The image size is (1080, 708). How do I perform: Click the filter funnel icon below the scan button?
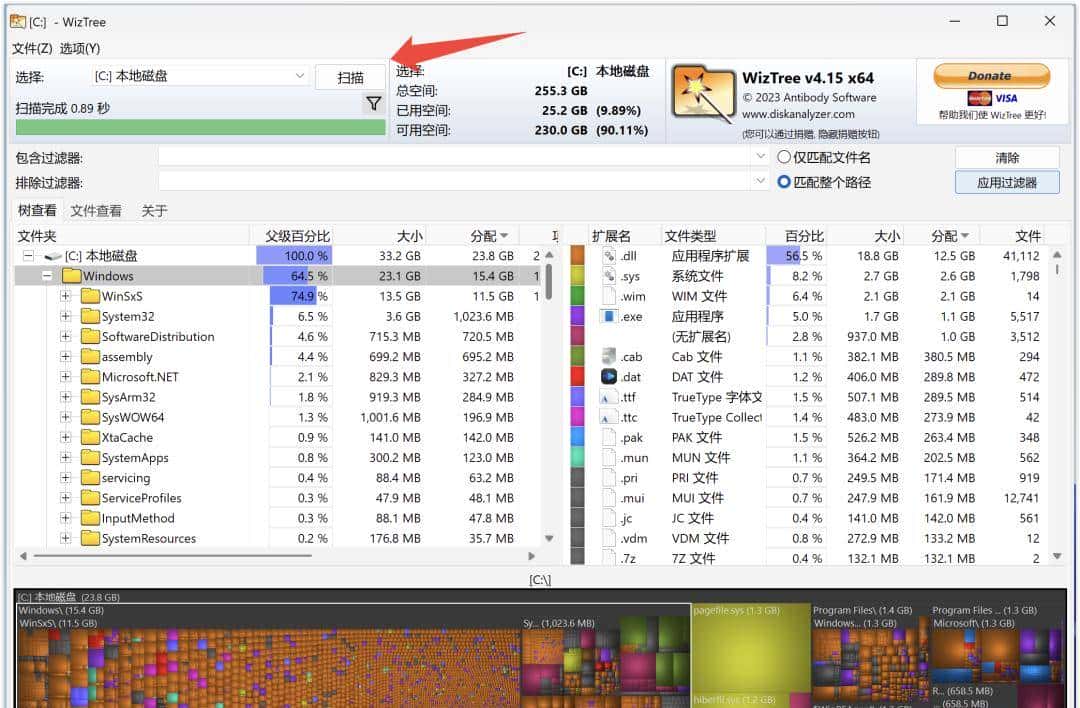click(x=374, y=103)
